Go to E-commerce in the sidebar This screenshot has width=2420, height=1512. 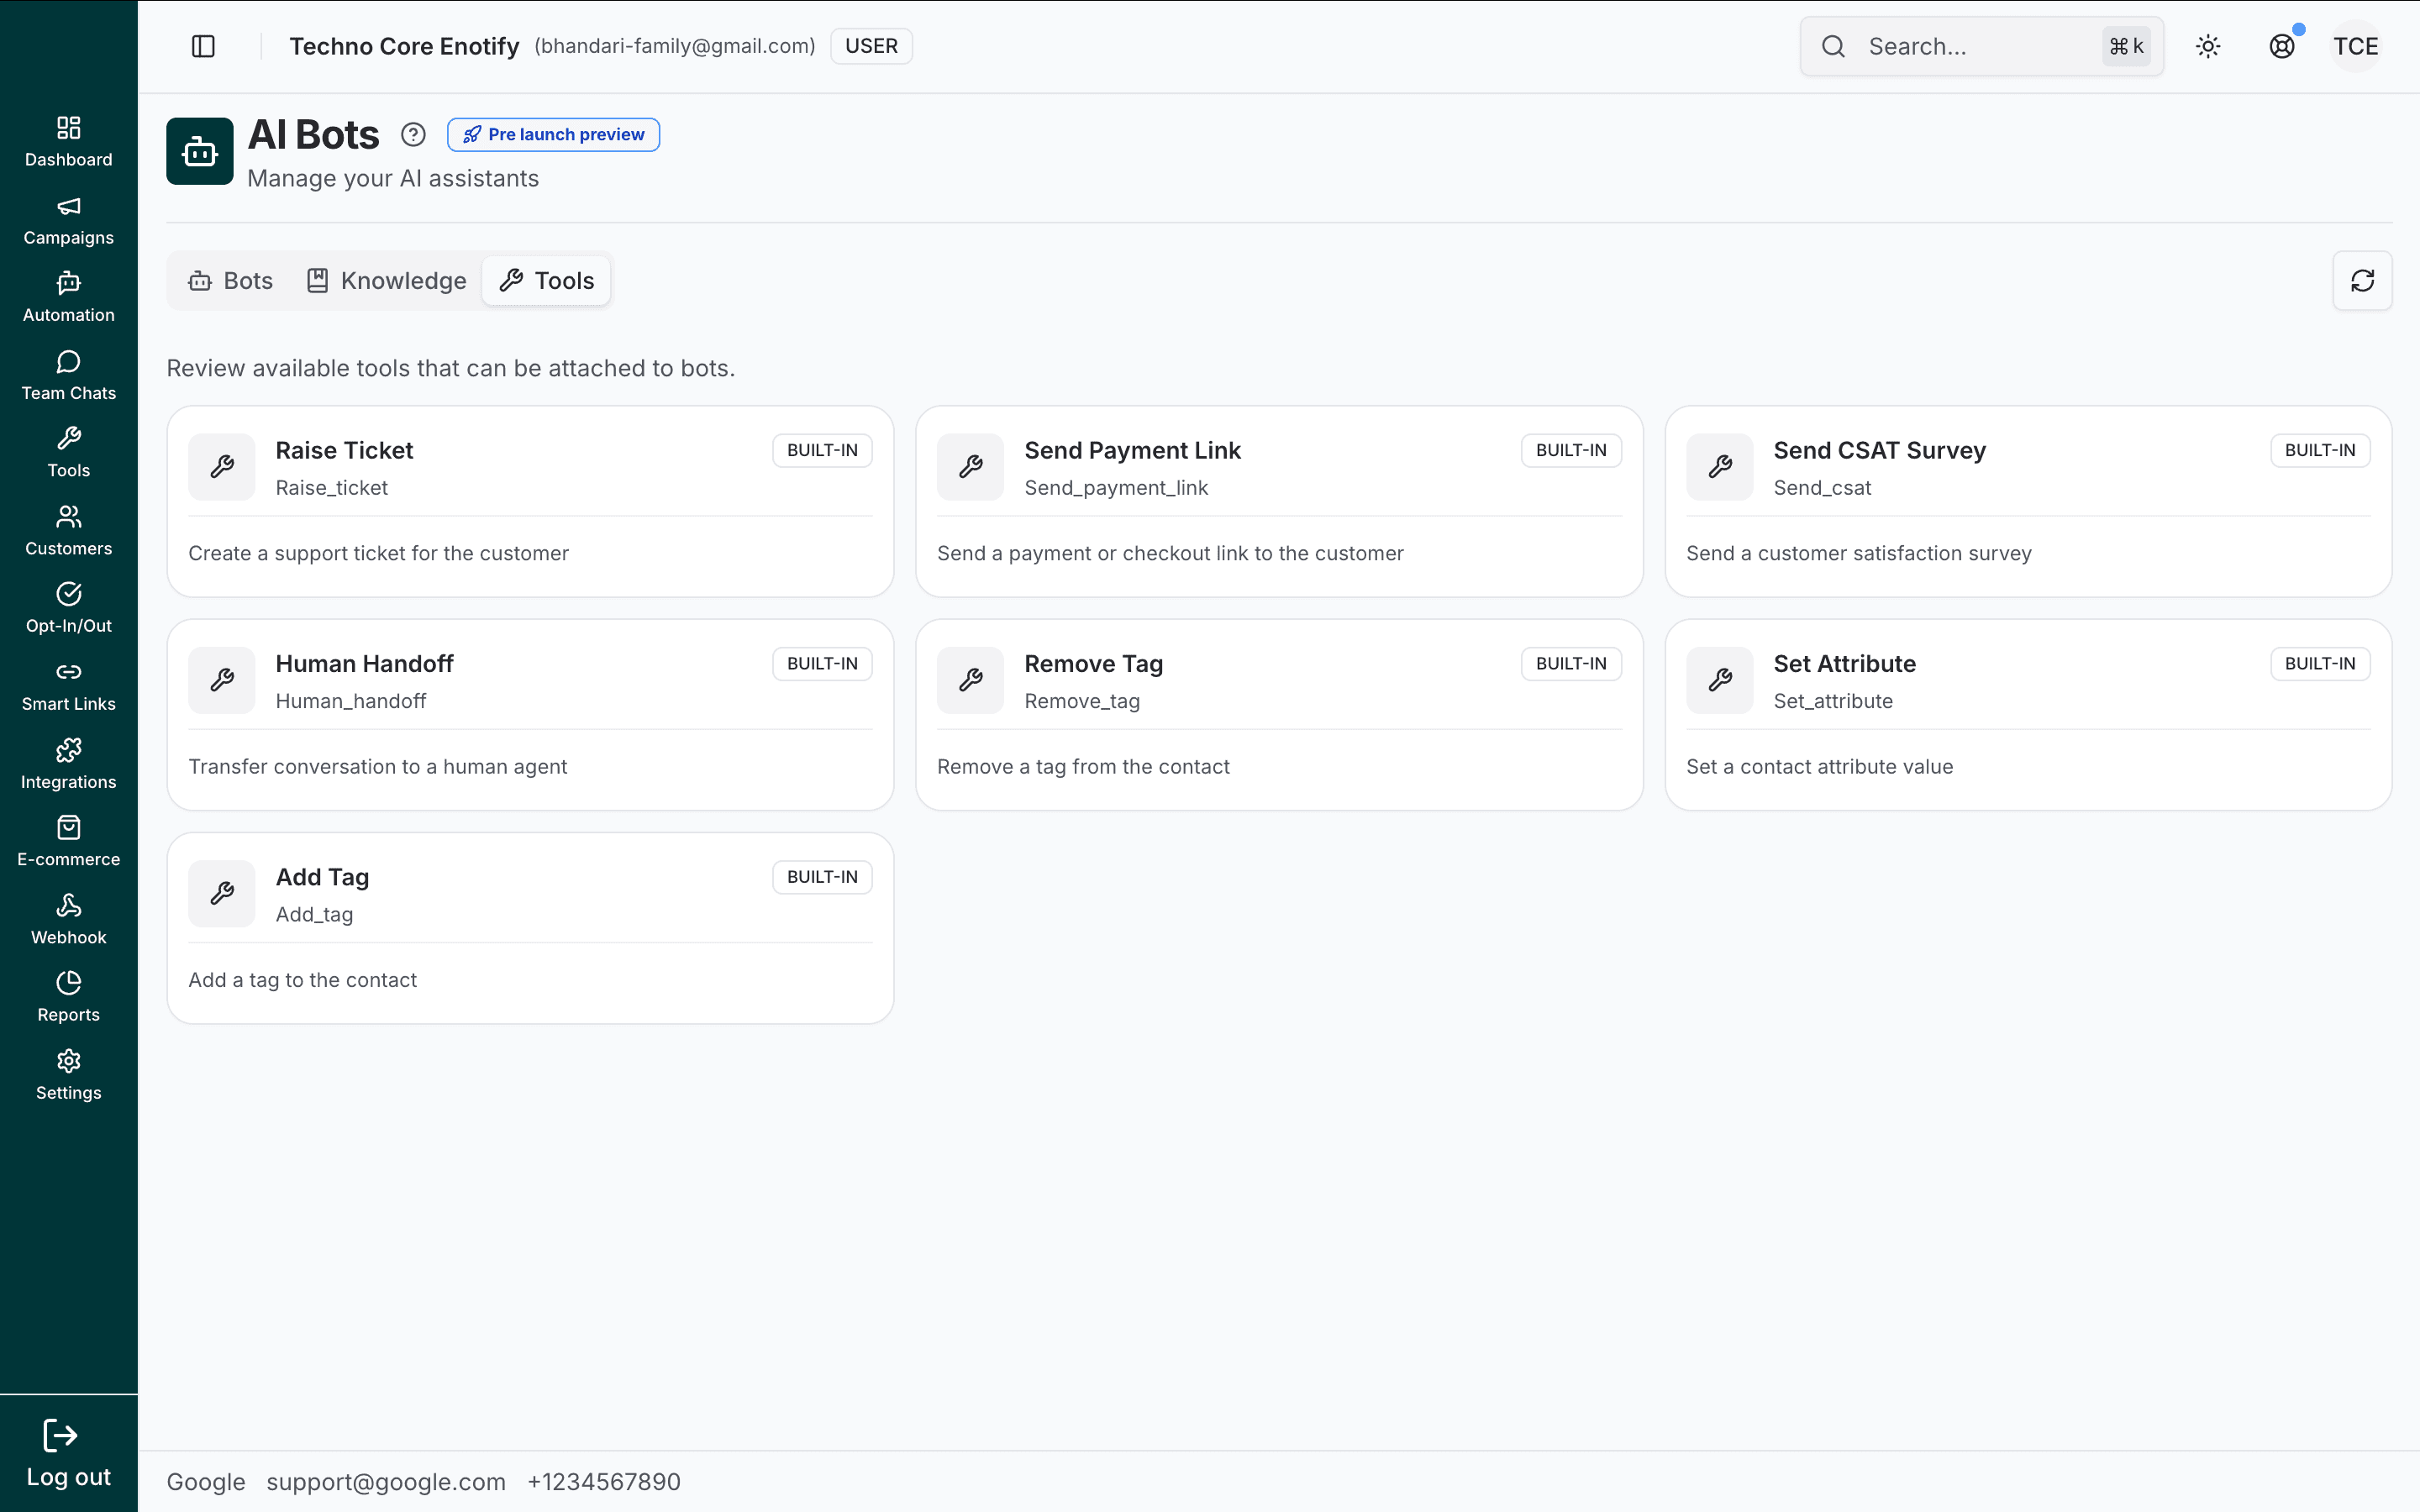coord(68,842)
